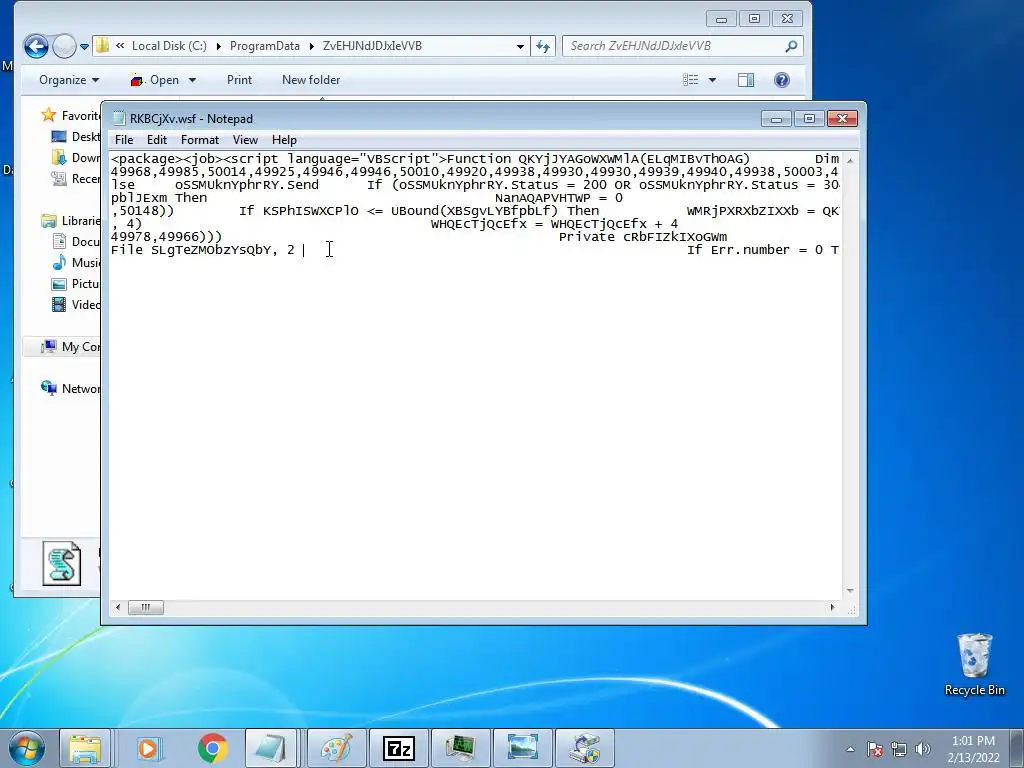The image size is (1024, 768).
Task: Open Windows Media Player from taskbar
Action: [148, 748]
